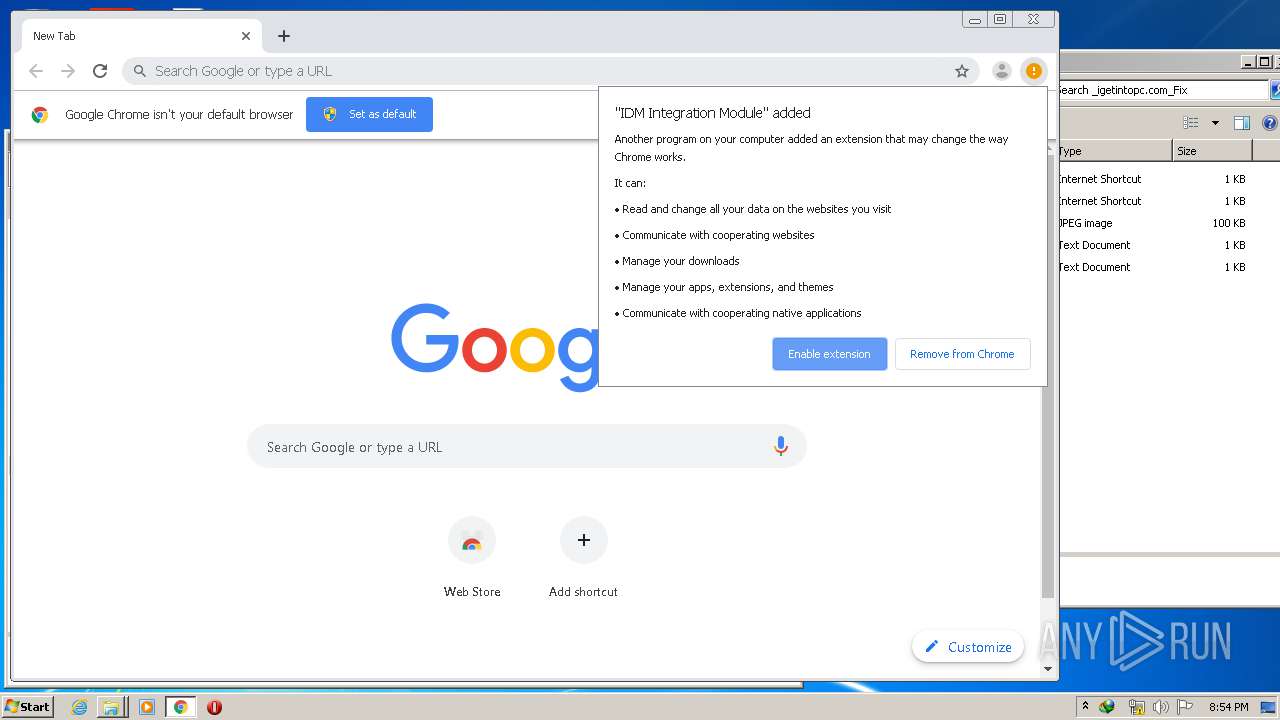This screenshot has width=1280, height=720.
Task: Expand Explorer view options dropdown arrow
Action: 1215,123
